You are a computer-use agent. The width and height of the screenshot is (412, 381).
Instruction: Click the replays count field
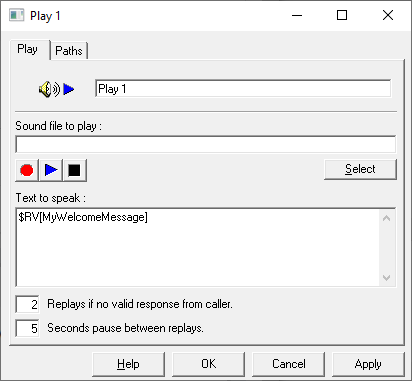coord(27,304)
